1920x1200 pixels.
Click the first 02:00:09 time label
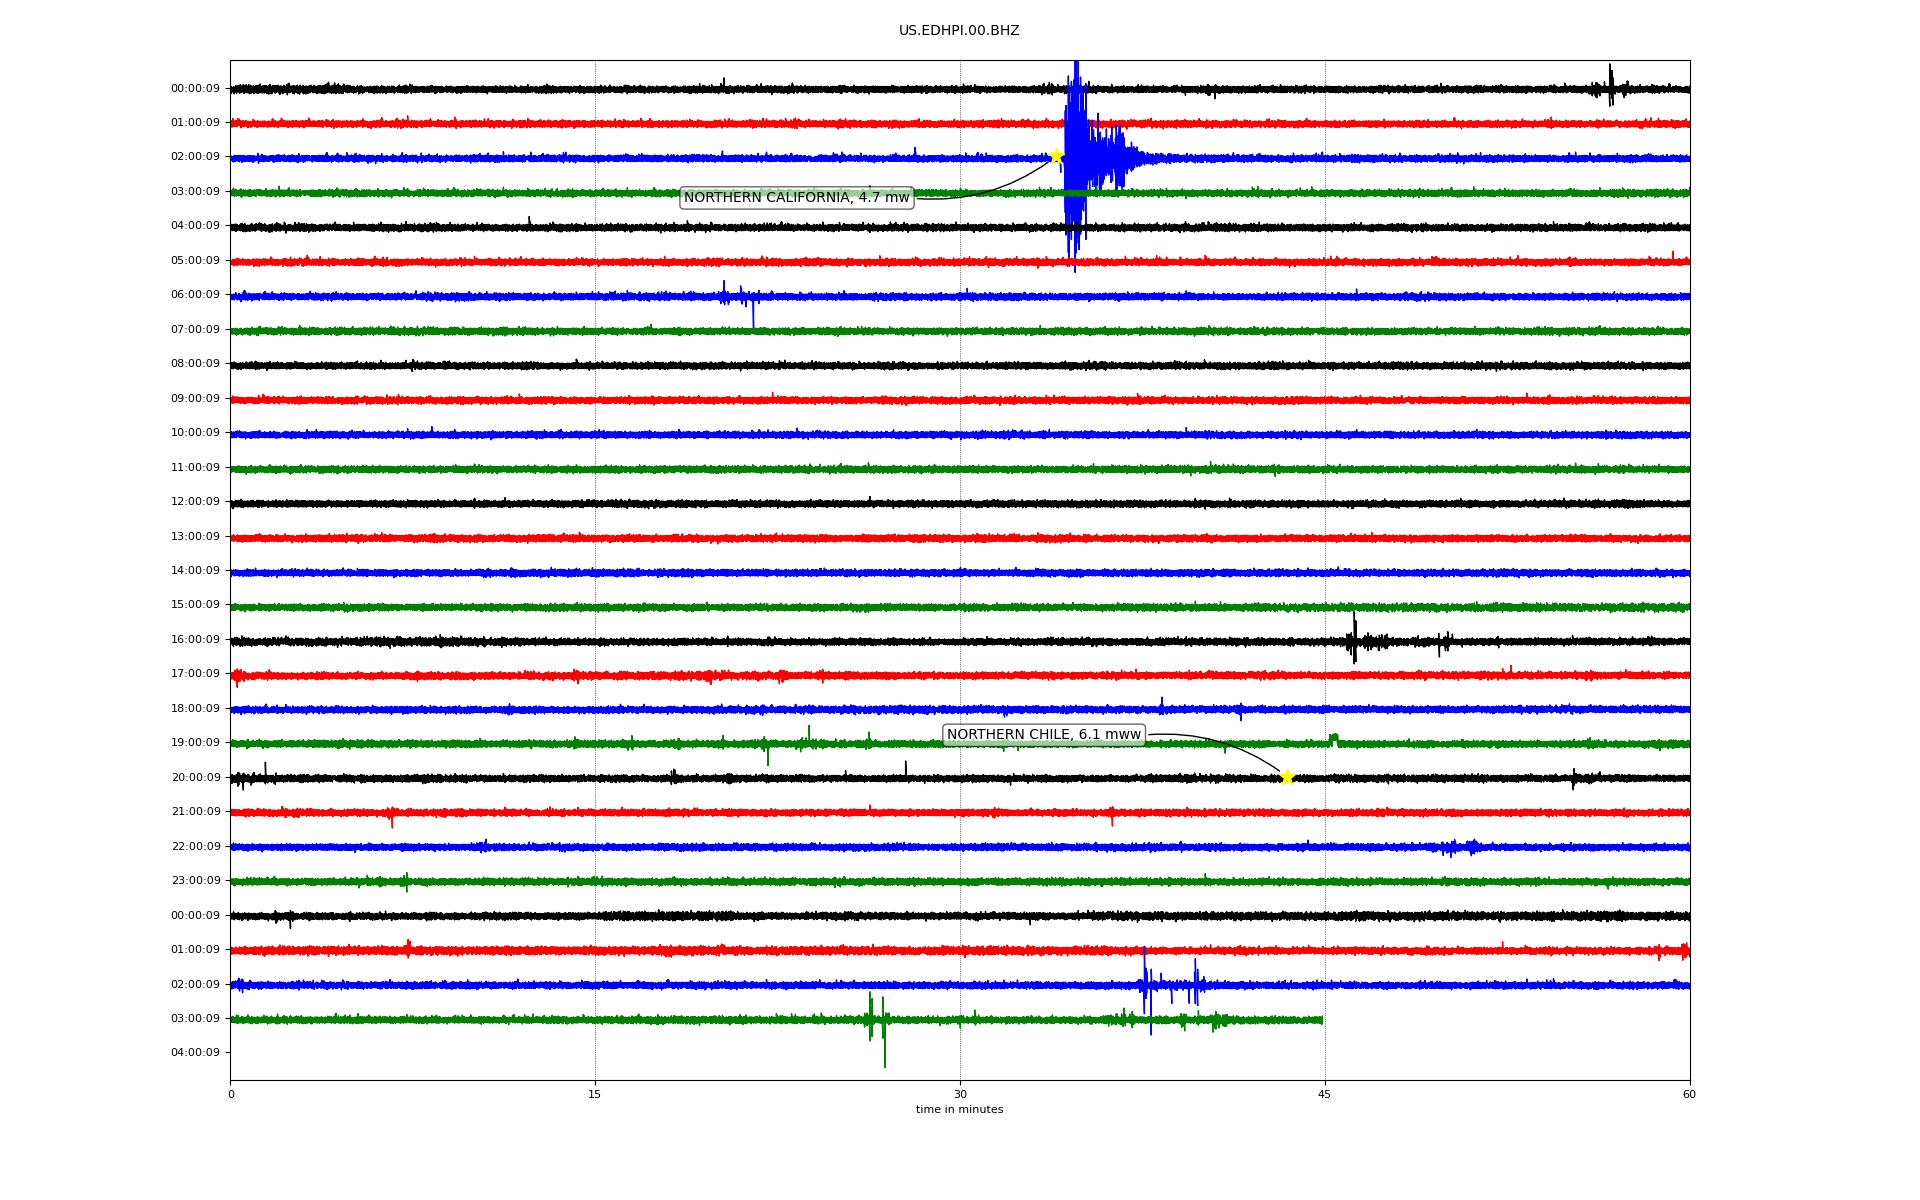click(x=195, y=157)
